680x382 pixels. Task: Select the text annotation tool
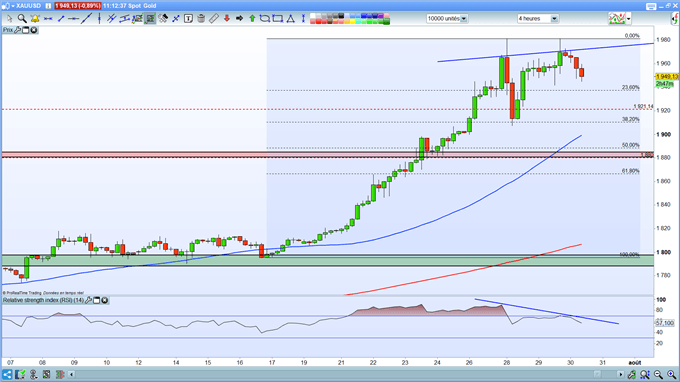(188, 19)
